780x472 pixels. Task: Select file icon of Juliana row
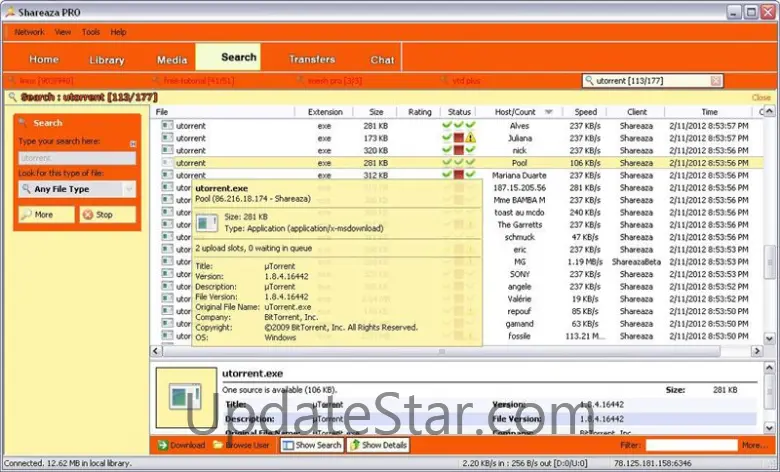[x=168, y=138]
